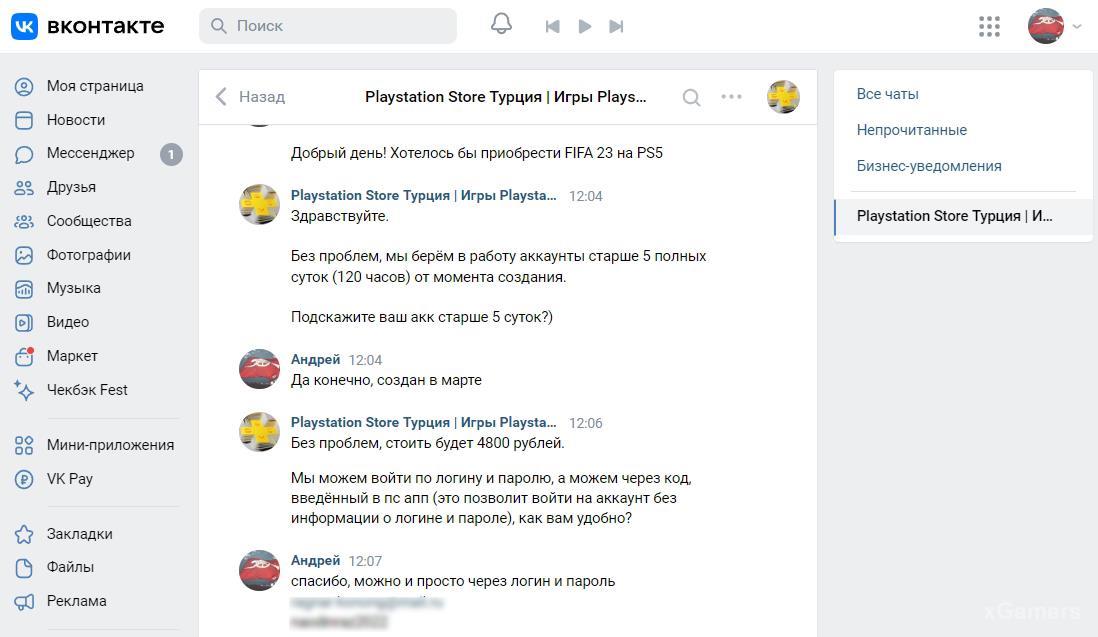Click the Музыка icon

tap(24, 289)
